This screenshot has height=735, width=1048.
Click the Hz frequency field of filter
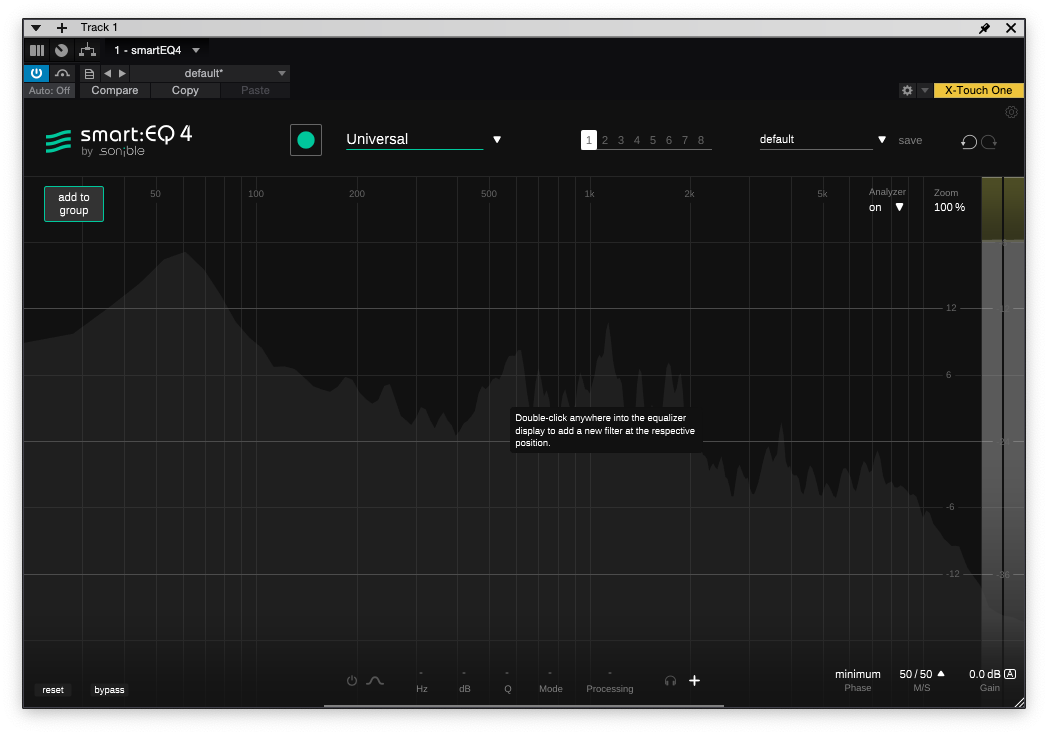[x=422, y=681]
